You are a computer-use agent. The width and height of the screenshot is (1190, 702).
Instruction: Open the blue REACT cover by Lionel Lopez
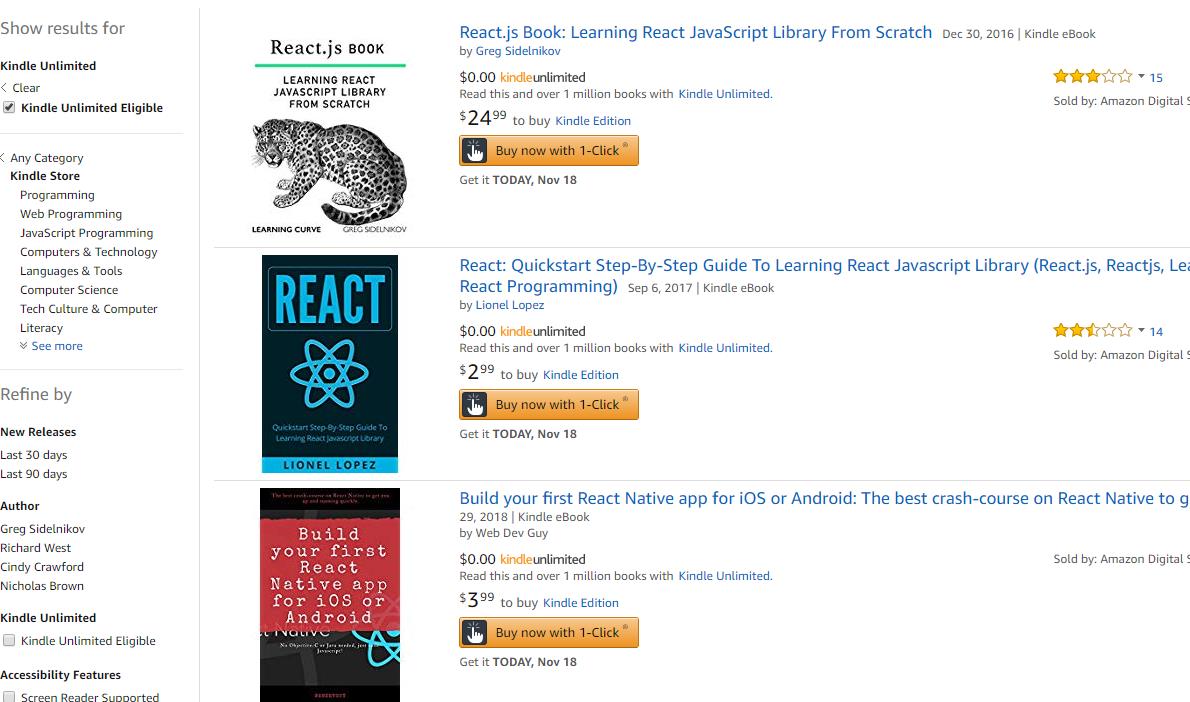pos(330,363)
